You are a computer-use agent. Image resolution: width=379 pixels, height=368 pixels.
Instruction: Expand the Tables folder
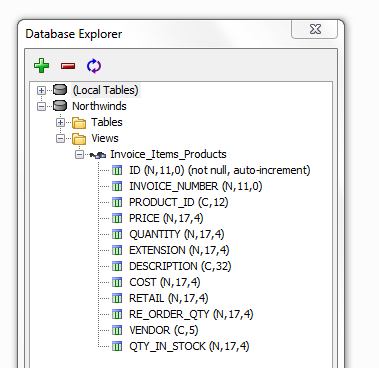click(60, 122)
